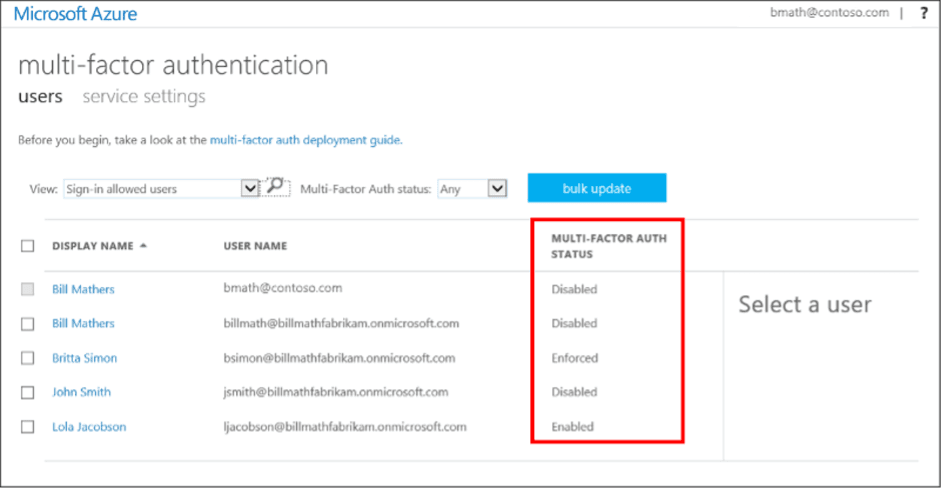Sort by User Name column header
This screenshot has height=489, width=943.
[x=255, y=246]
